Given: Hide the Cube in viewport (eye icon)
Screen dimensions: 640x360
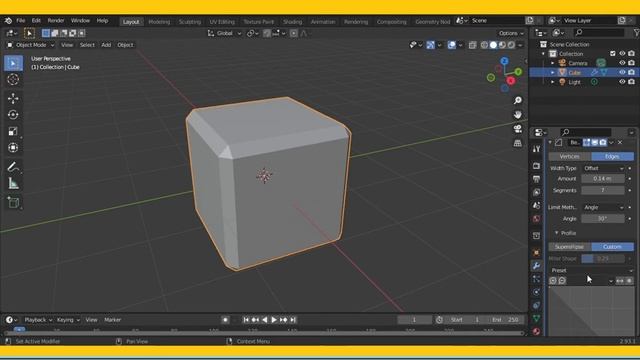Looking at the screenshot, I should pyautogui.click(x=622, y=72).
